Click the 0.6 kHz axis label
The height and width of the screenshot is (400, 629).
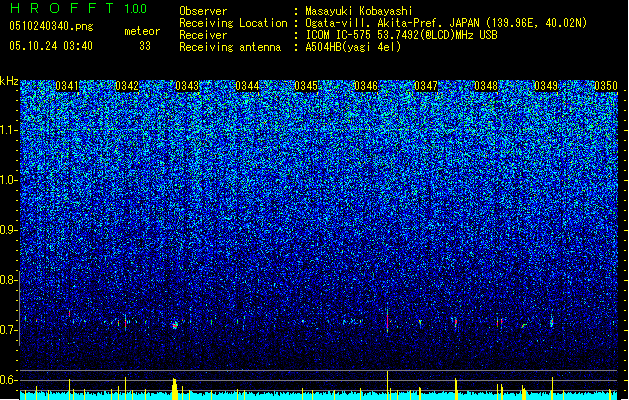[x=9, y=380]
